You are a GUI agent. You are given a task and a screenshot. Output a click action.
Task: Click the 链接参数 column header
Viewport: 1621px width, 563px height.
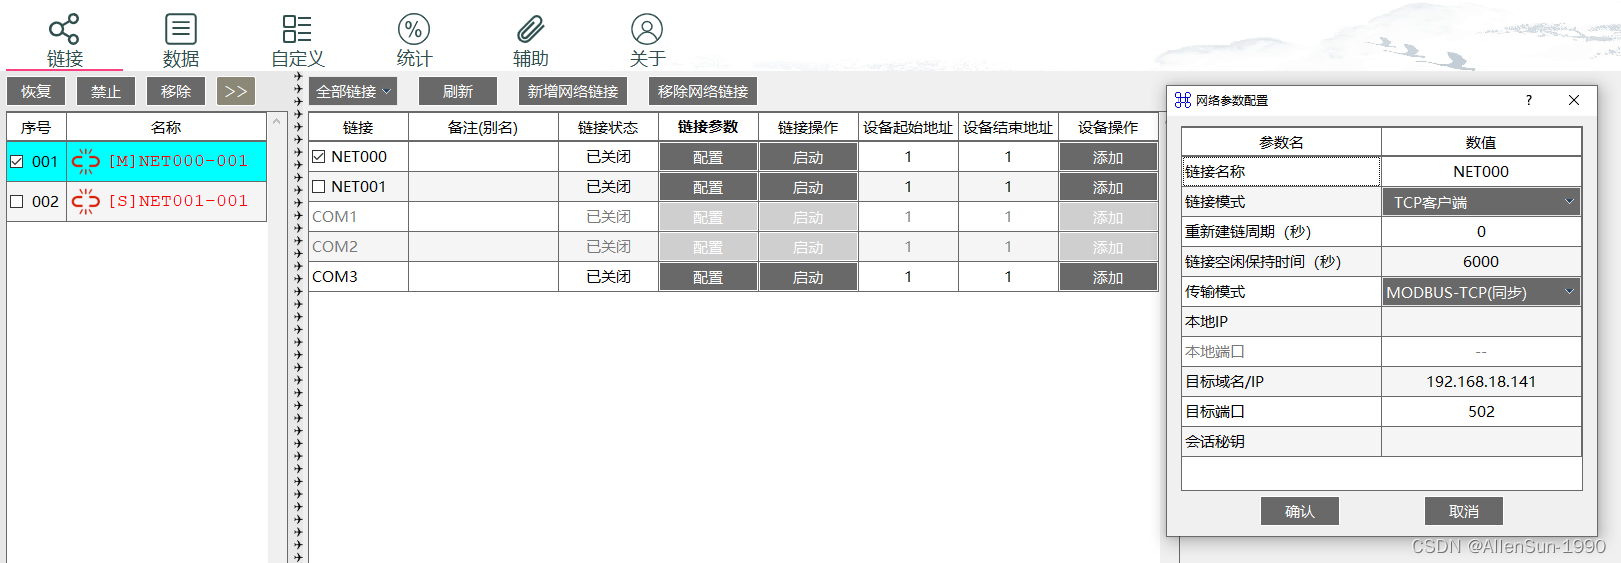708,127
